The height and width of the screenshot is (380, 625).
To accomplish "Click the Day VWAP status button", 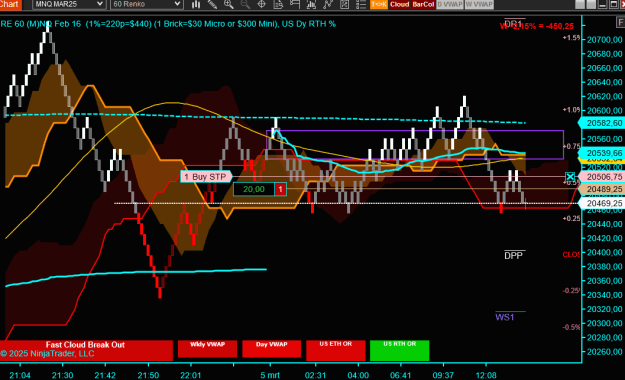I will click(271, 348).
